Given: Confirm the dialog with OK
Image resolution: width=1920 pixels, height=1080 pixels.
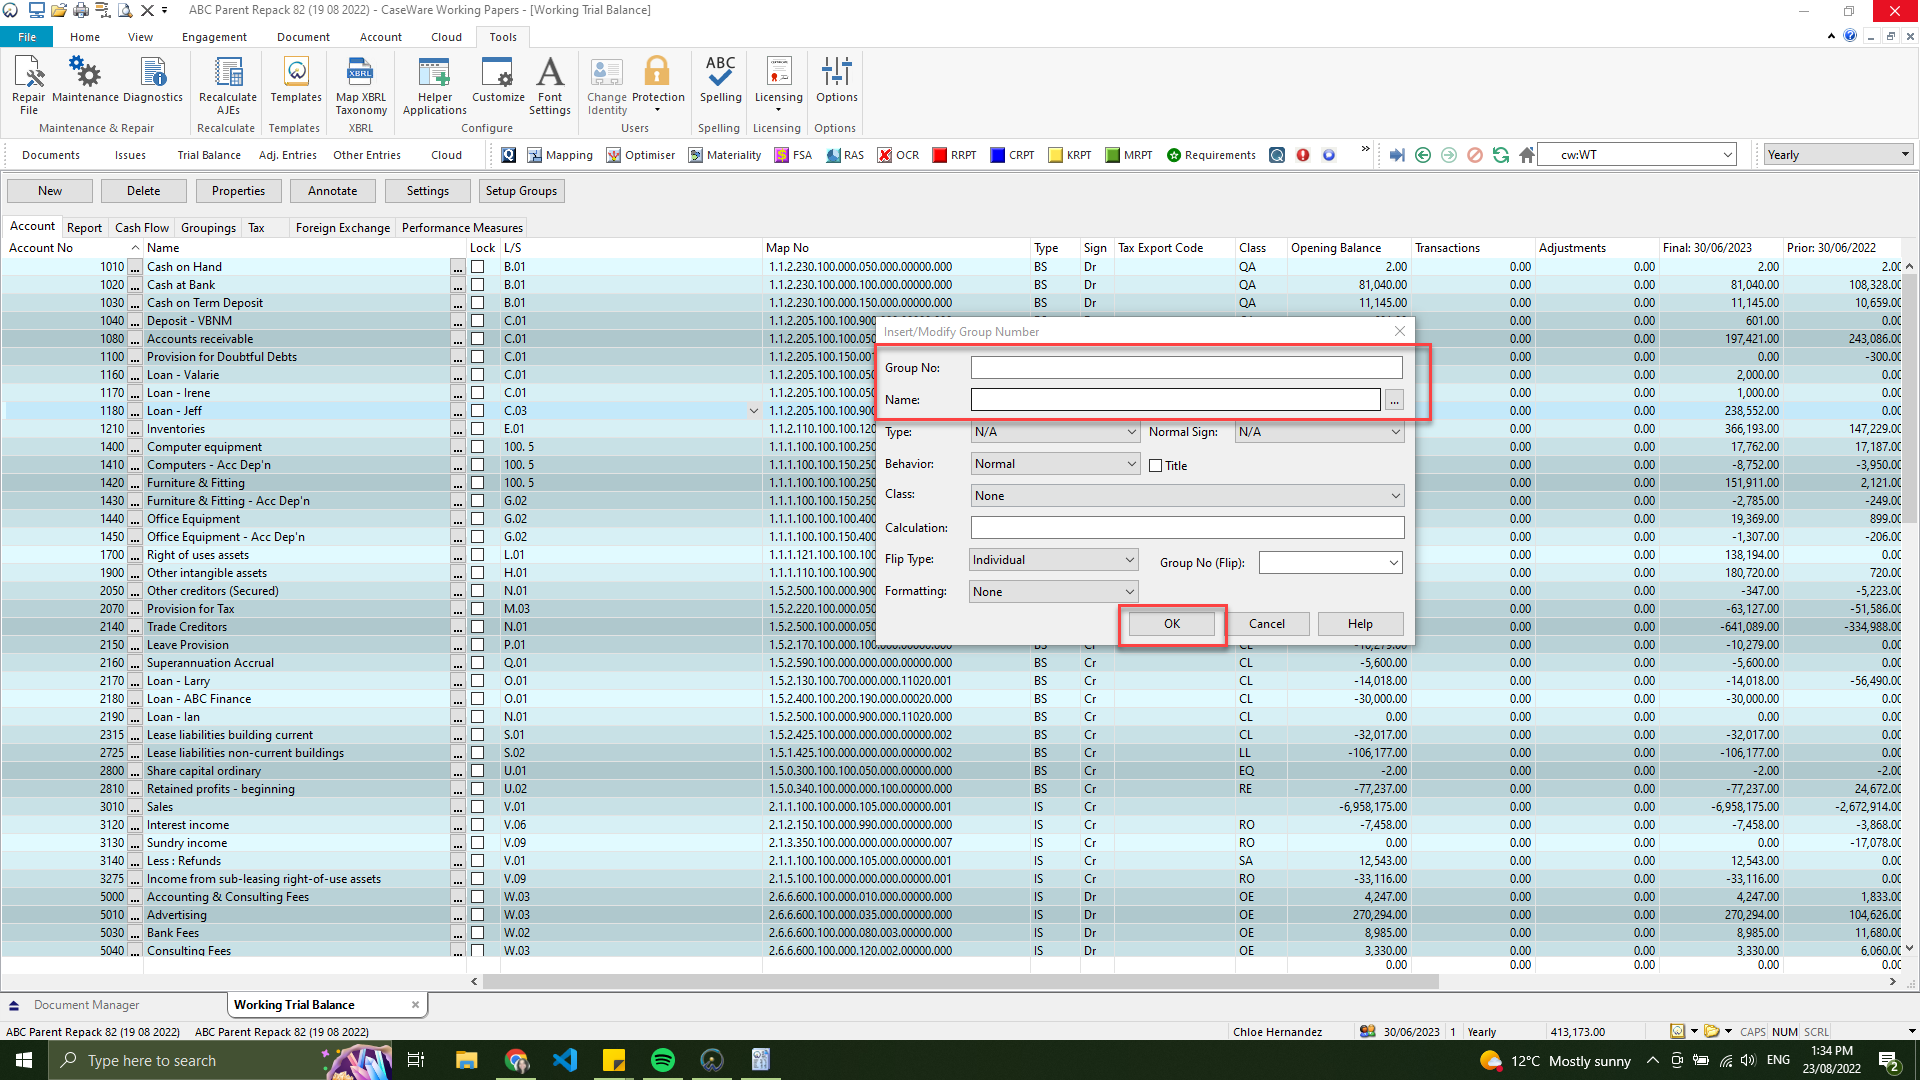Looking at the screenshot, I should pos(1172,624).
